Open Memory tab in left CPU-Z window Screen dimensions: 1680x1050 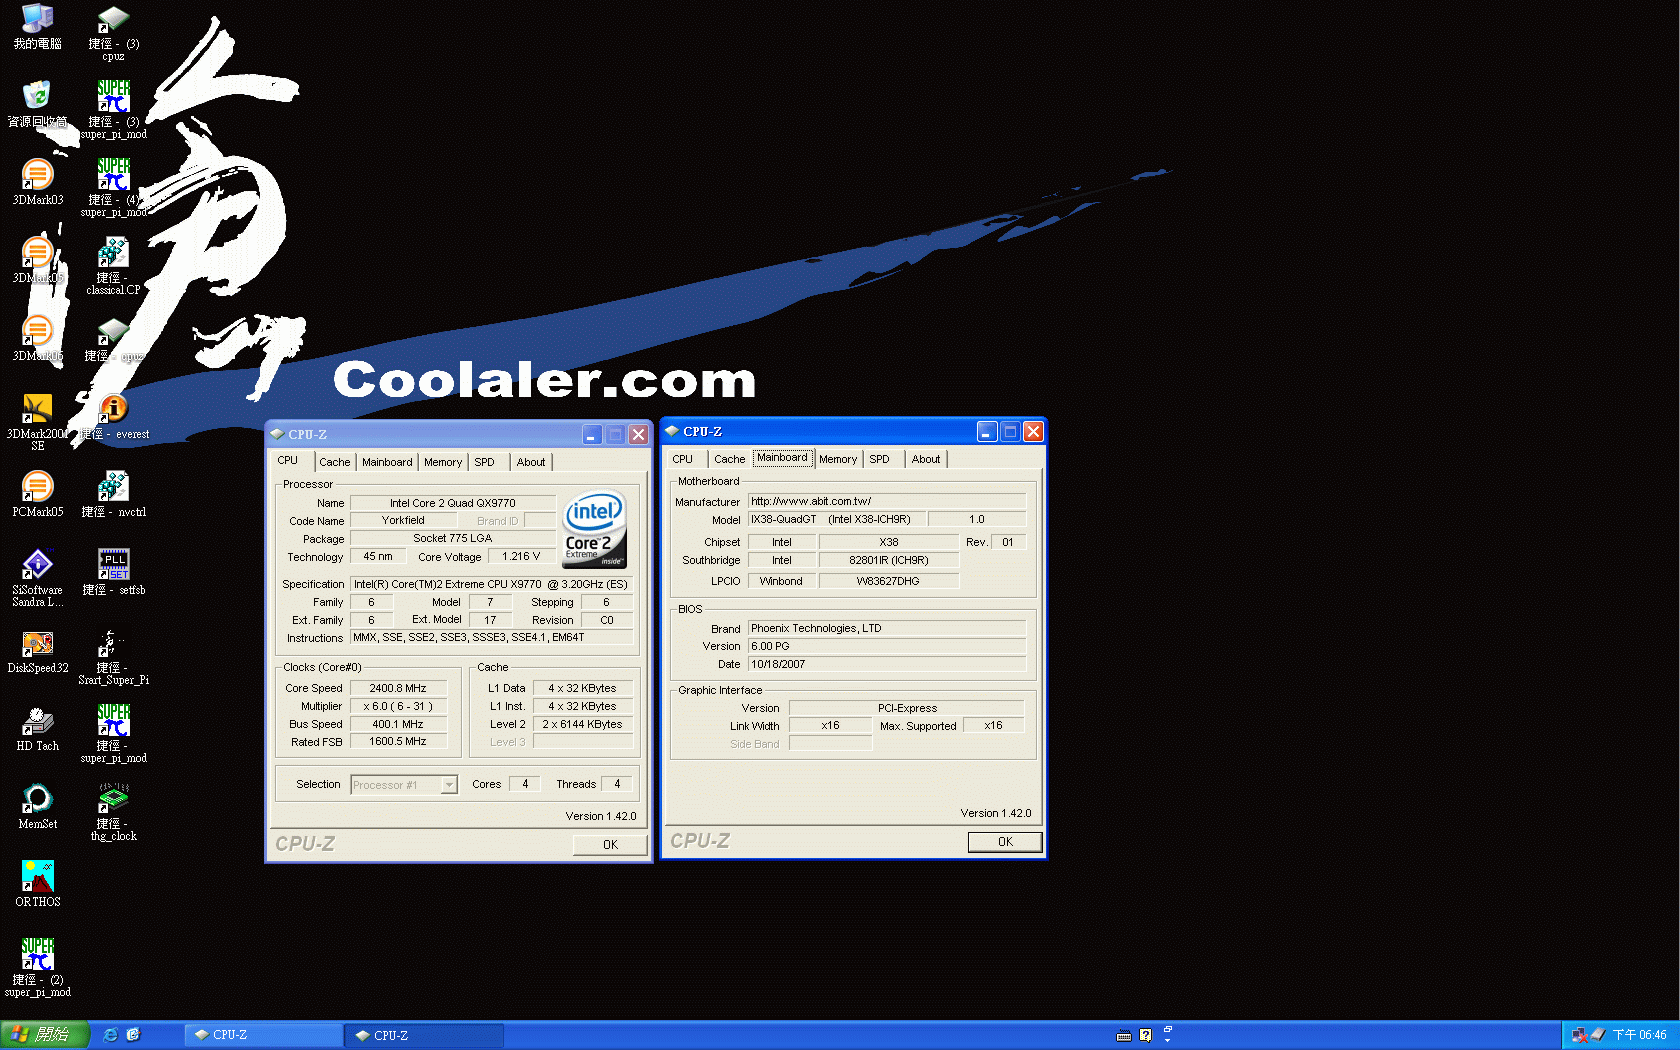pos(443,462)
